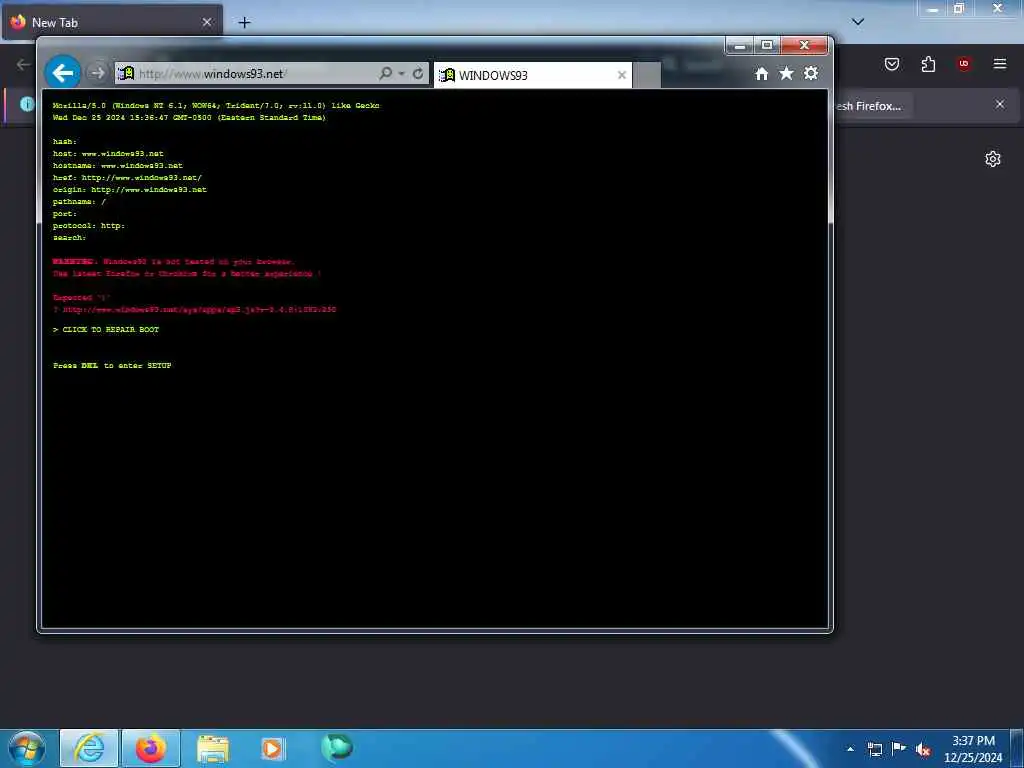Click 'Press DEL to enter SETUP' text
The image size is (1024, 768).
point(112,366)
